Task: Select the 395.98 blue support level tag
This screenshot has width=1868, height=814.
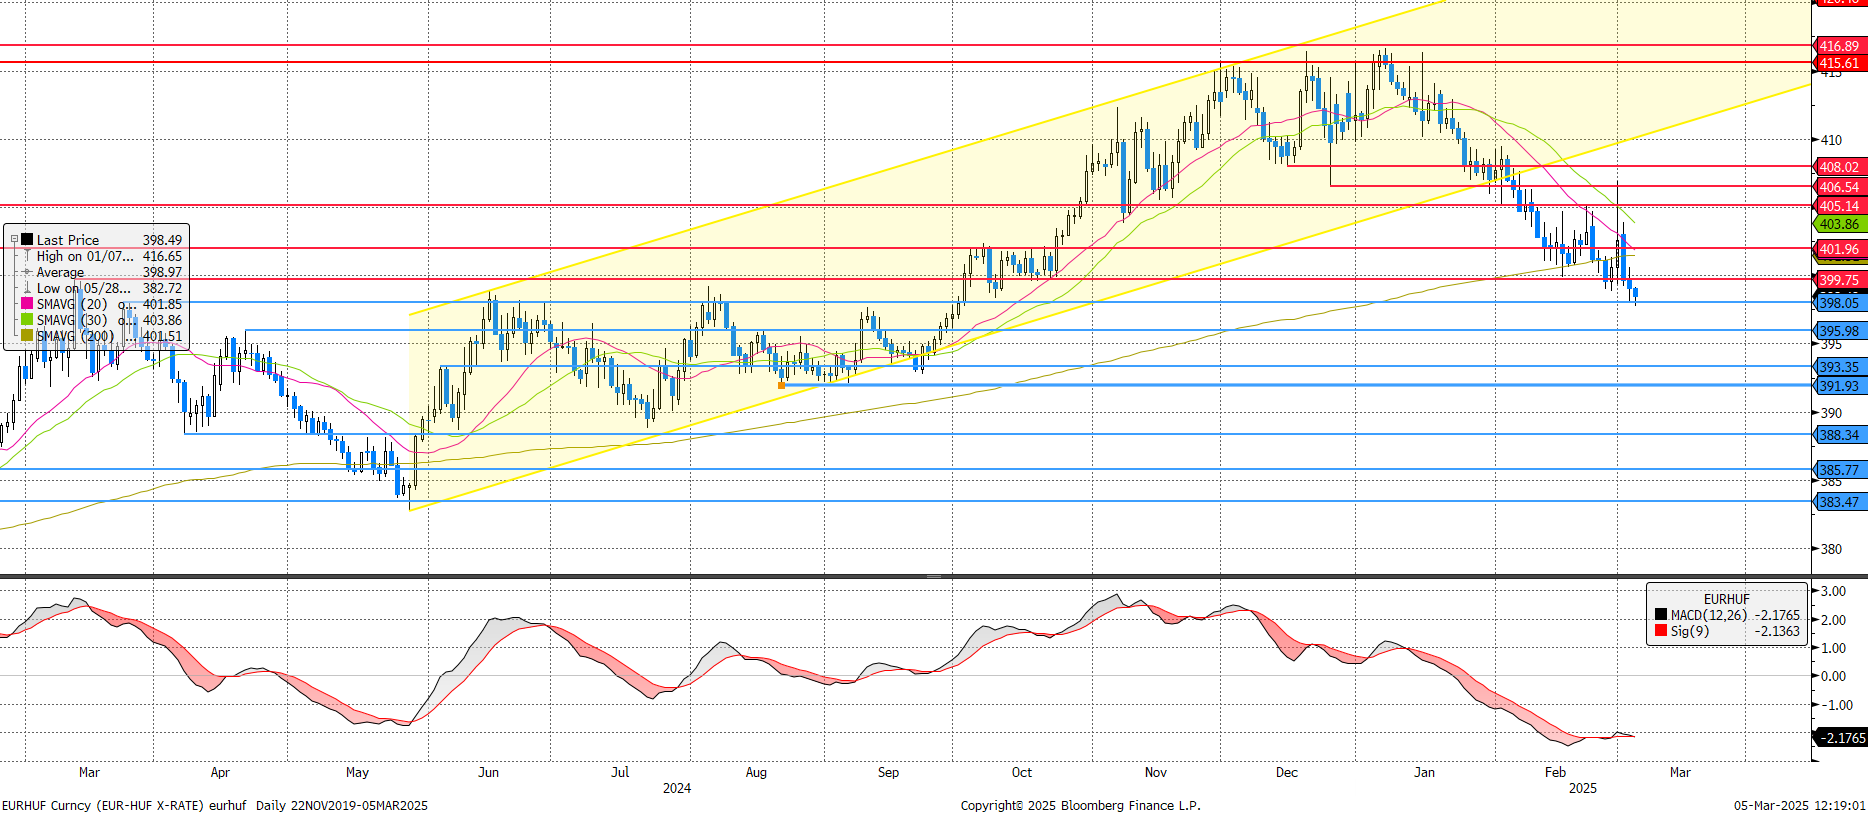Action: click(1839, 331)
